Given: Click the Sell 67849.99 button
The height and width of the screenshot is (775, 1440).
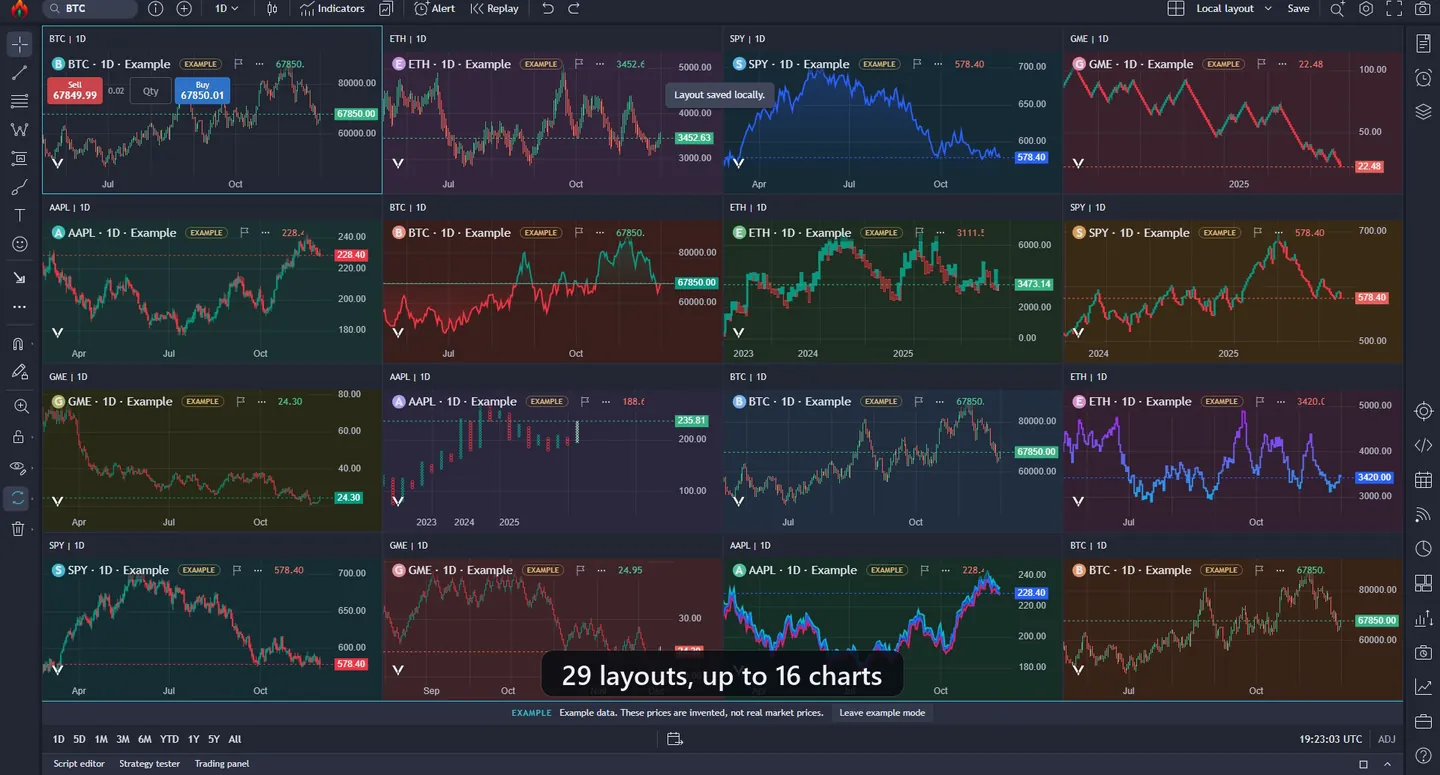Looking at the screenshot, I should point(74,91).
